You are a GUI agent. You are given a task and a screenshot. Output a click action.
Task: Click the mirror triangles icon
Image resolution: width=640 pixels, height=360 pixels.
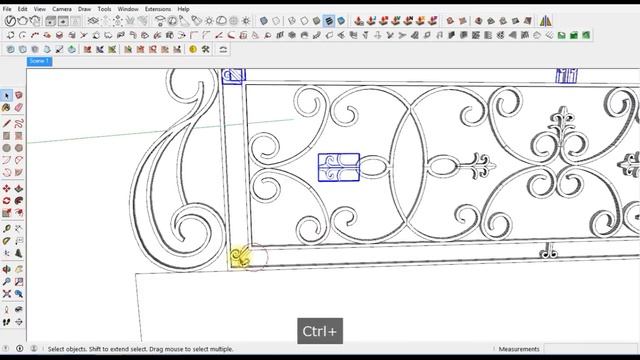546,21
